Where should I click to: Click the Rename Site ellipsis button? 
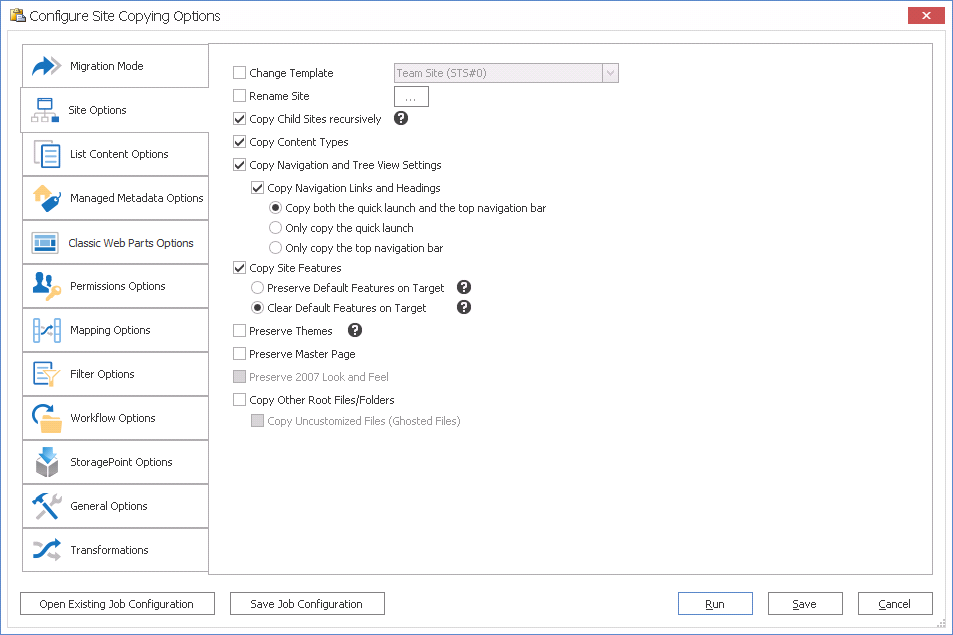[411, 97]
